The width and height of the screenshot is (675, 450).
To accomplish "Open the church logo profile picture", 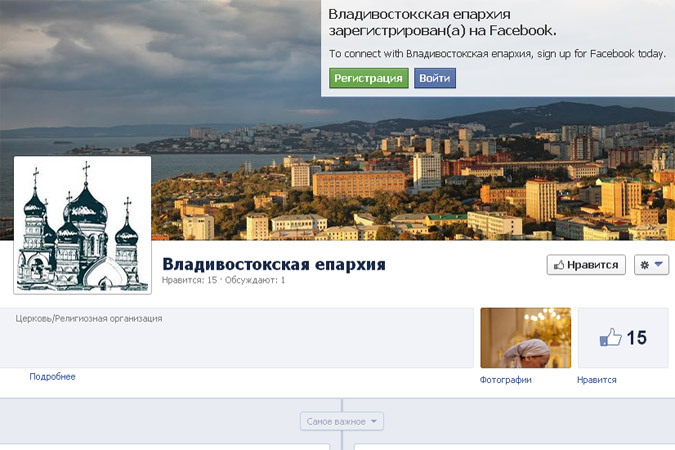I will [x=82, y=224].
